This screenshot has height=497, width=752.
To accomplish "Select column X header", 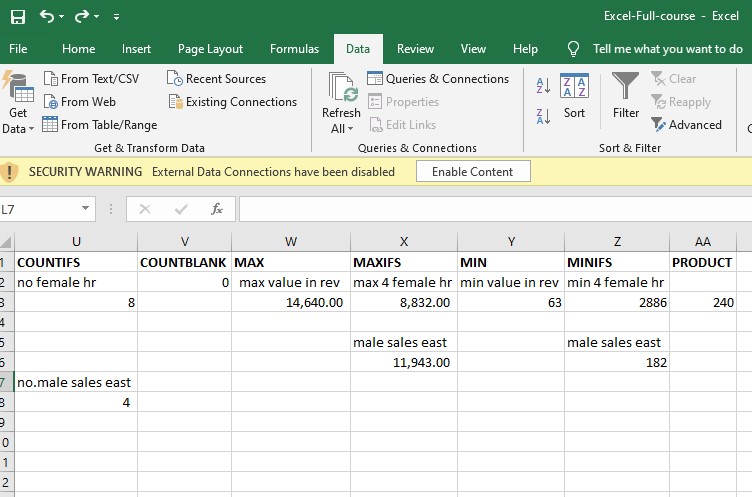I will 404,242.
